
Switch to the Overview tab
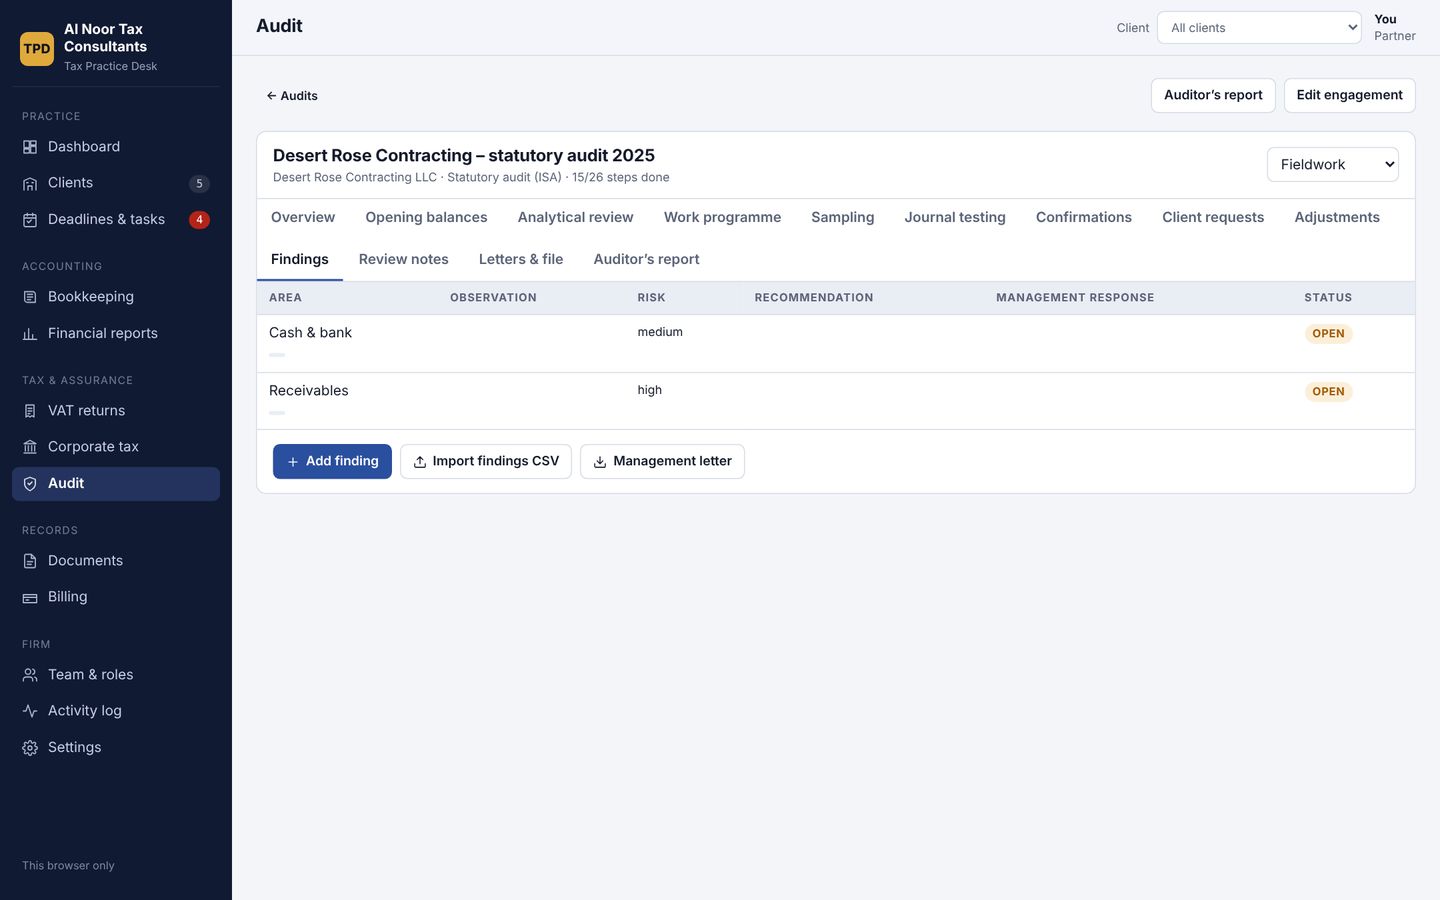click(x=303, y=217)
